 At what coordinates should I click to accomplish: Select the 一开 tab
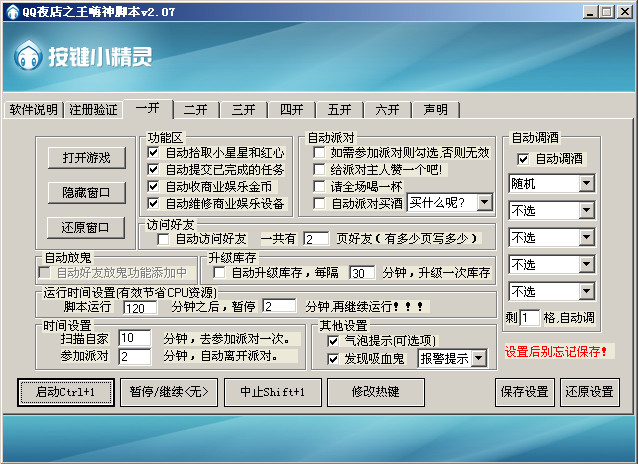tap(148, 109)
